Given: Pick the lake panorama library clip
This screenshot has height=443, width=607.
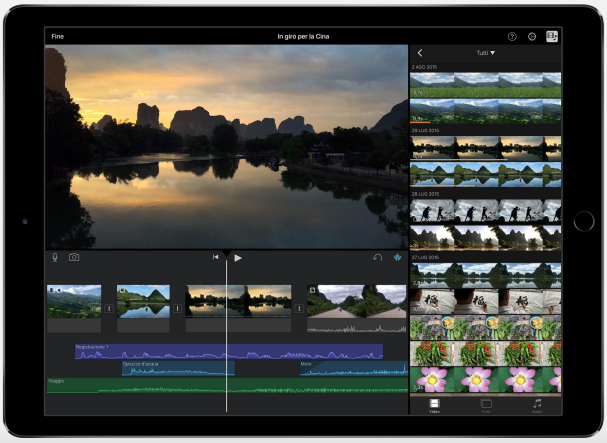Looking at the screenshot, I should click(x=485, y=275).
